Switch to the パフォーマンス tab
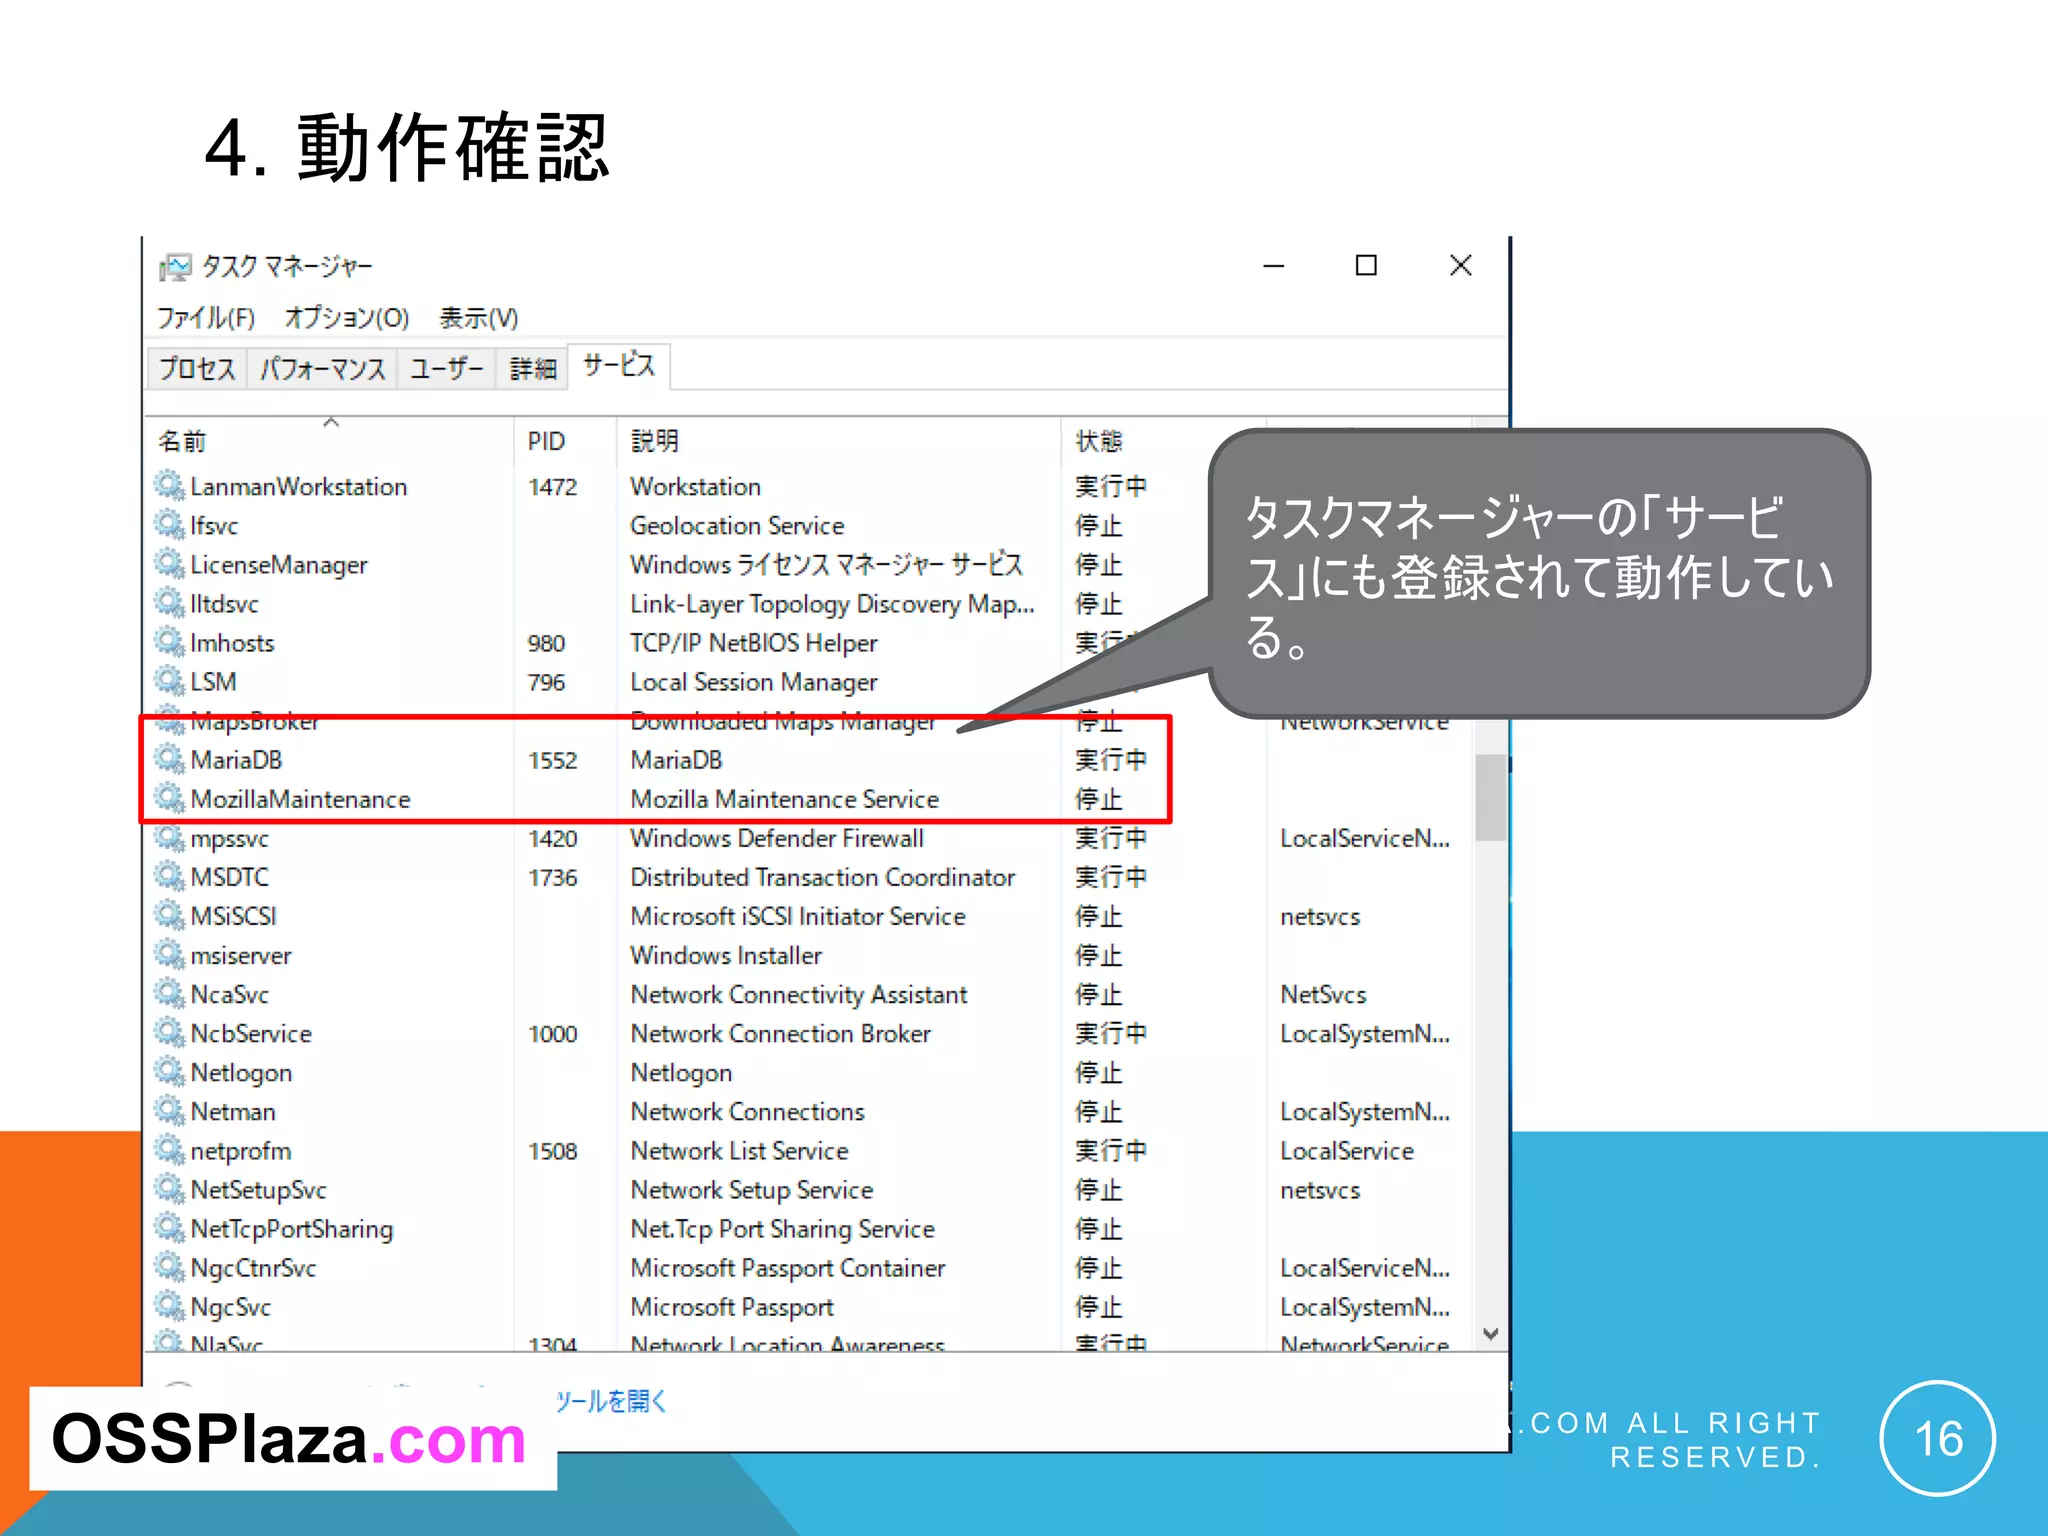This screenshot has width=2048, height=1536. [x=322, y=369]
